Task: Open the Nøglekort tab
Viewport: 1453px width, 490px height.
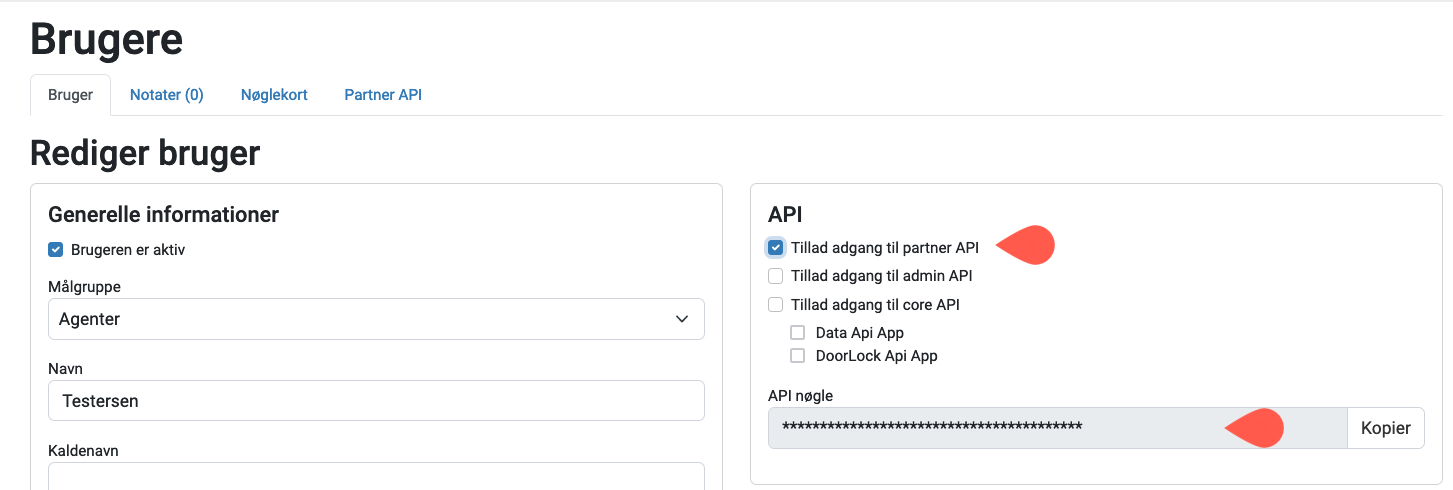Action: [274, 95]
